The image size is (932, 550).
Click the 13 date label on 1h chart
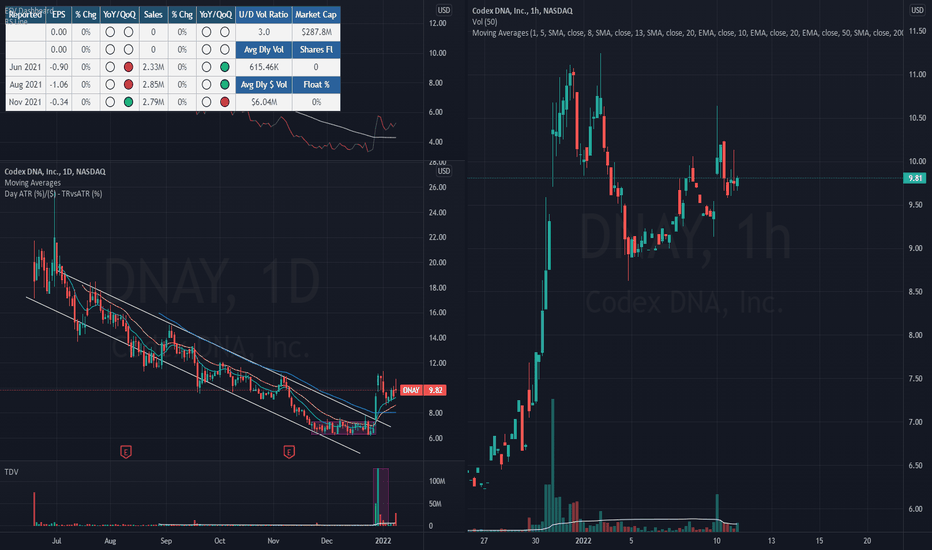click(x=771, y=540)
